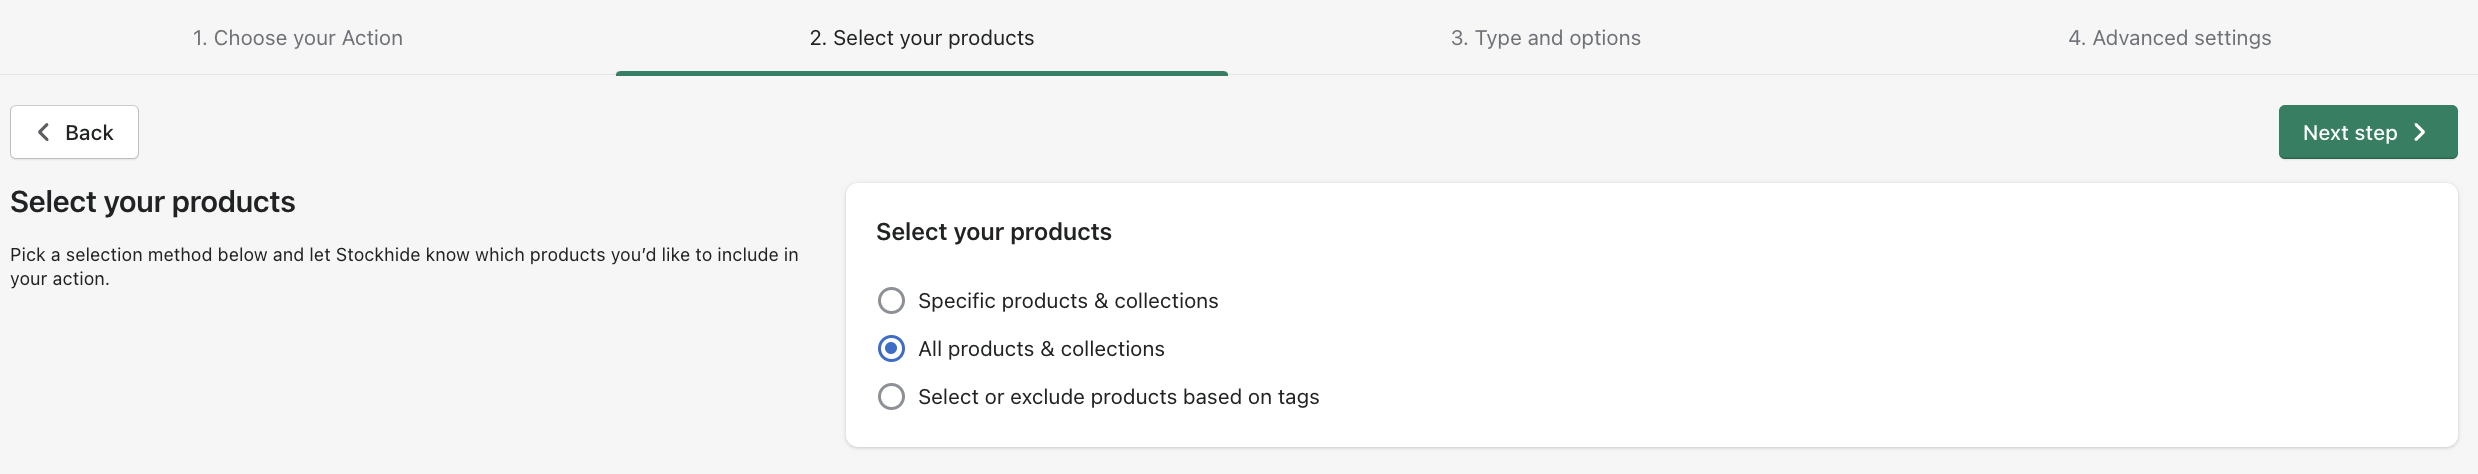Select the Specific products & collections radio
Screen dimensions: 2478x474
891,301
